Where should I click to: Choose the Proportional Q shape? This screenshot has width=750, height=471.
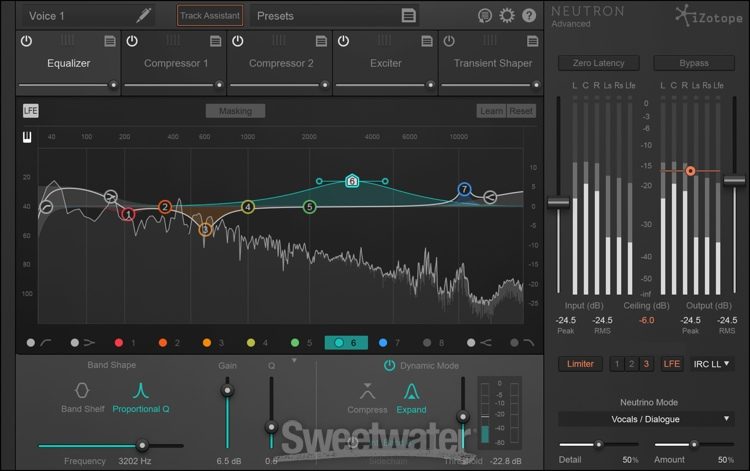coord(141,398)
